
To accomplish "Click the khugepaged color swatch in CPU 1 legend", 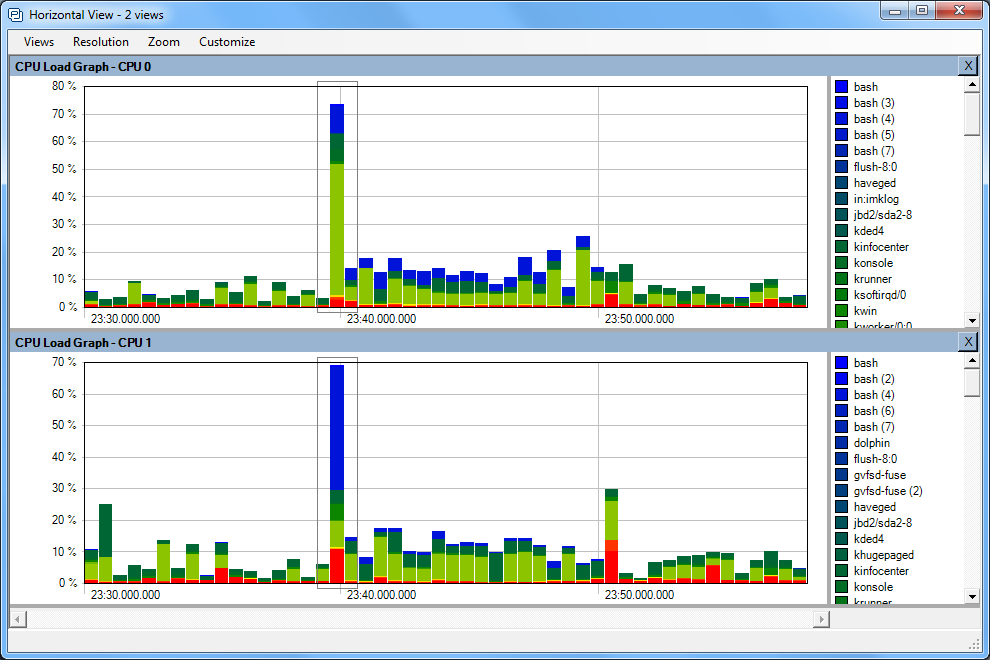I will click(x=841, y=555).
